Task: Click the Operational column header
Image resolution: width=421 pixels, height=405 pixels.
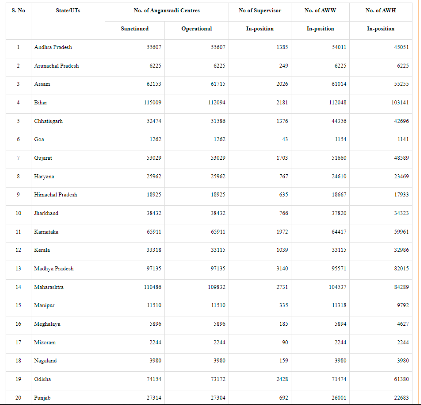Action: point(197,29)
